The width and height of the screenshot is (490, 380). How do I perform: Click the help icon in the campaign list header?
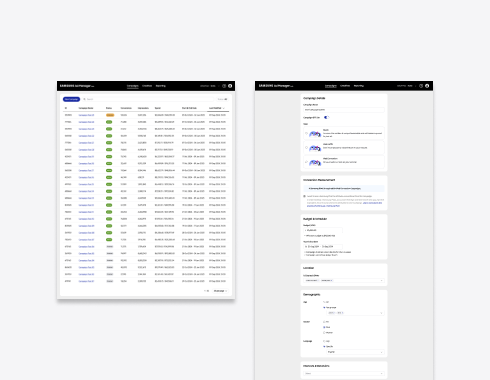(x=224, y=86)
